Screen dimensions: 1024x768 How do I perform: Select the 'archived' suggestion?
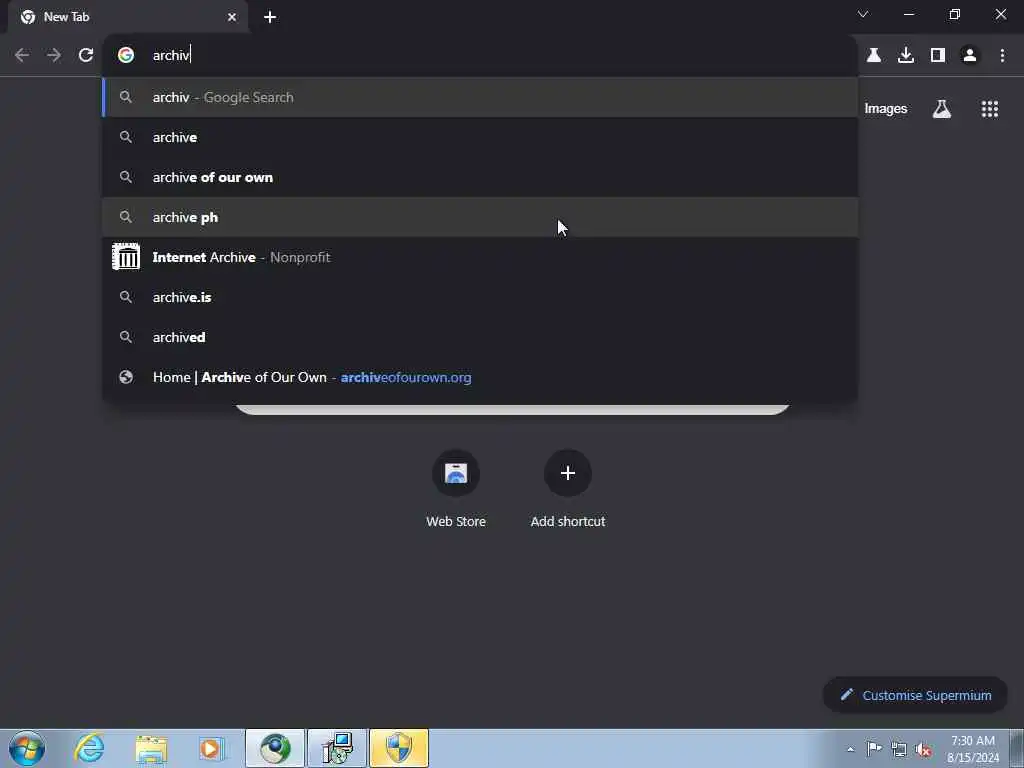480,337
